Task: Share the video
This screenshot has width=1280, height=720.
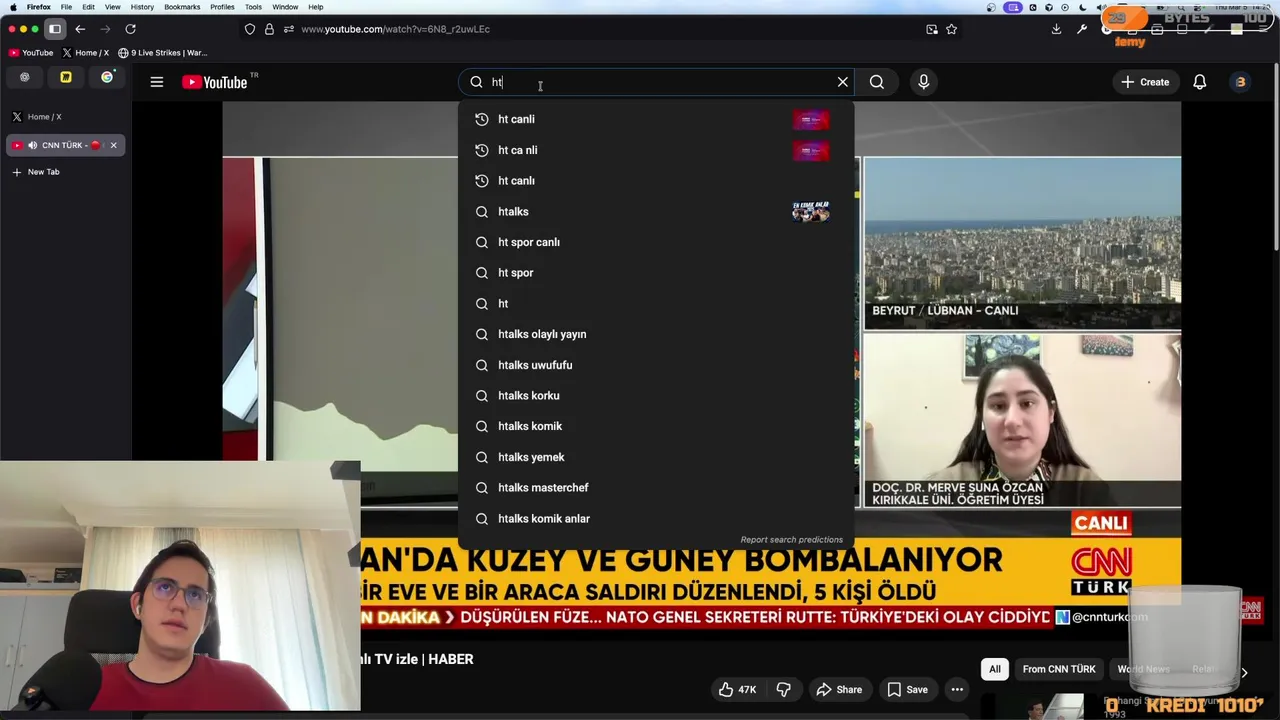Action: (x=838, y=689)
